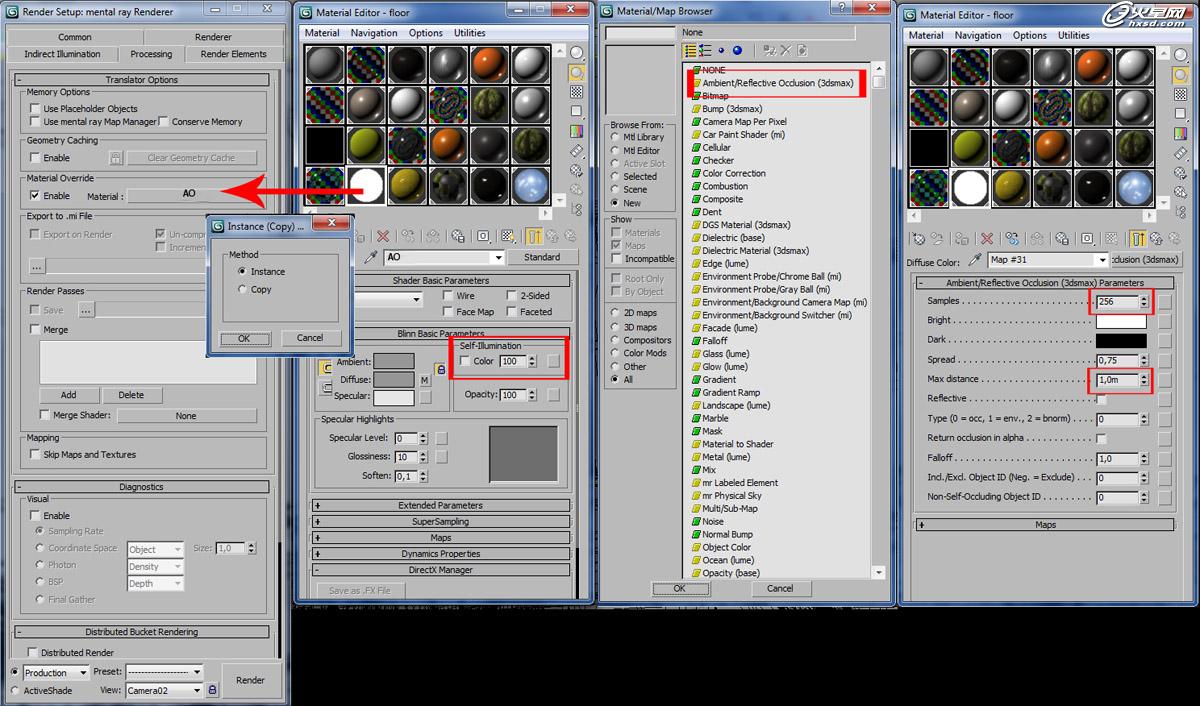Open Camera02 view dropdown
1200x706 pixels.
click(165, 691)
